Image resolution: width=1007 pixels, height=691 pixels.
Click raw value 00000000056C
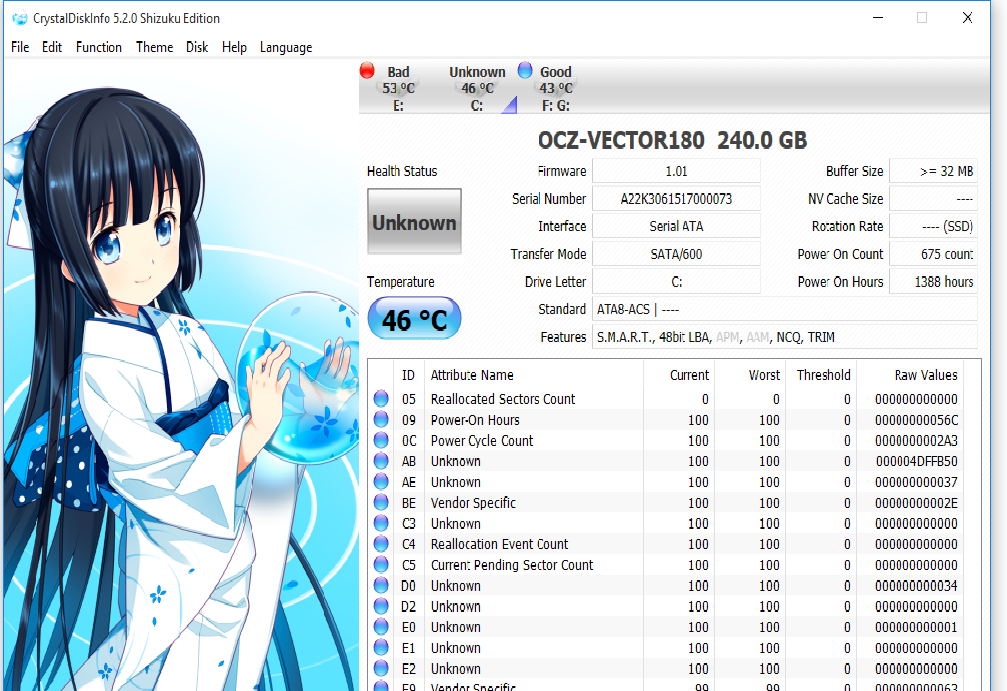coord(916,420)
